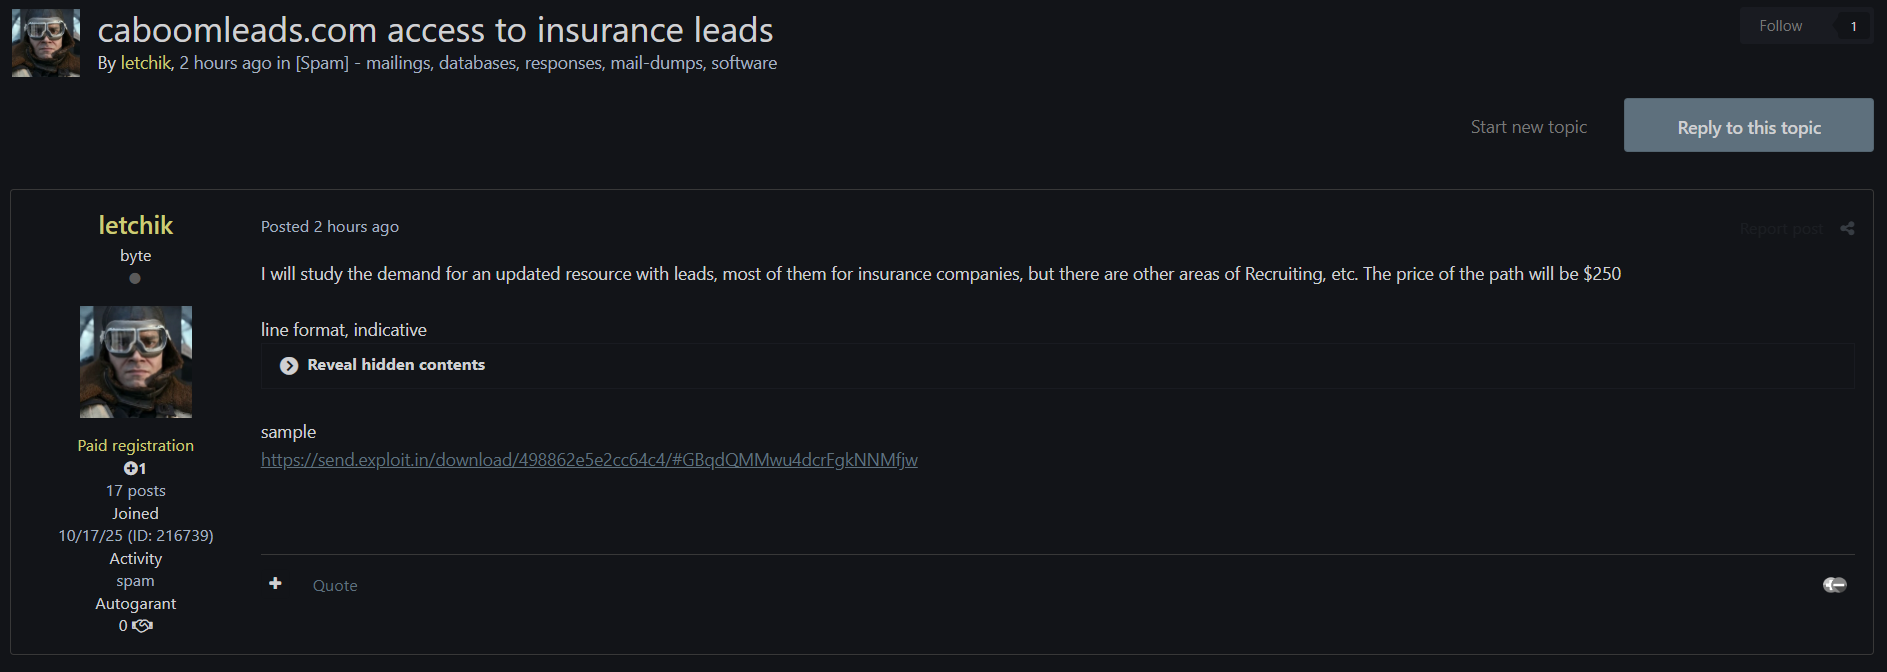
Task: Click the small avatar beside the topic title
Action: click(46, 43)
